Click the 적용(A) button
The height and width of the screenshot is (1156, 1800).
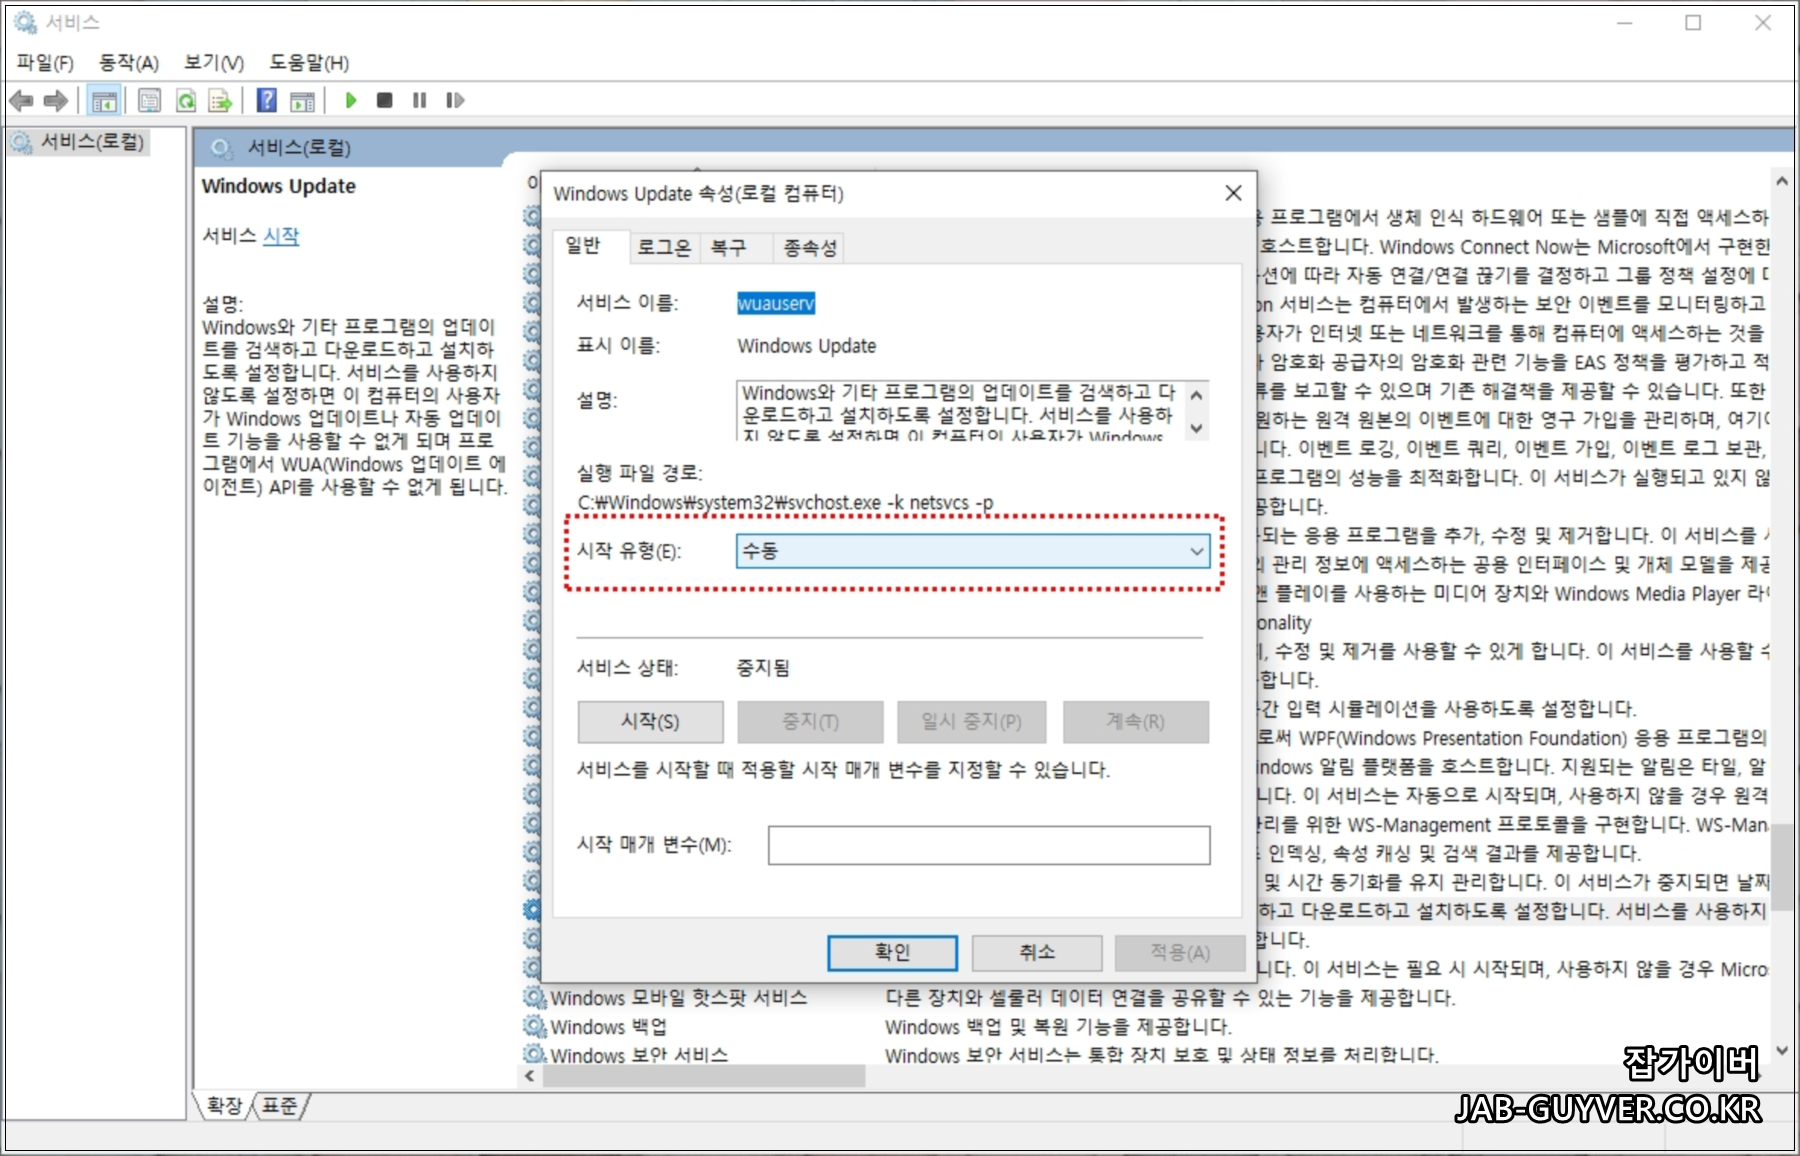[x=1180, y=952]
